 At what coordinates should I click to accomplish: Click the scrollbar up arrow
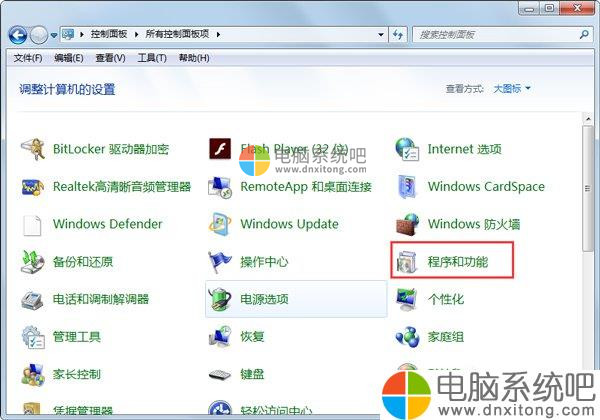pyautogui.click(x=588, y=119)
